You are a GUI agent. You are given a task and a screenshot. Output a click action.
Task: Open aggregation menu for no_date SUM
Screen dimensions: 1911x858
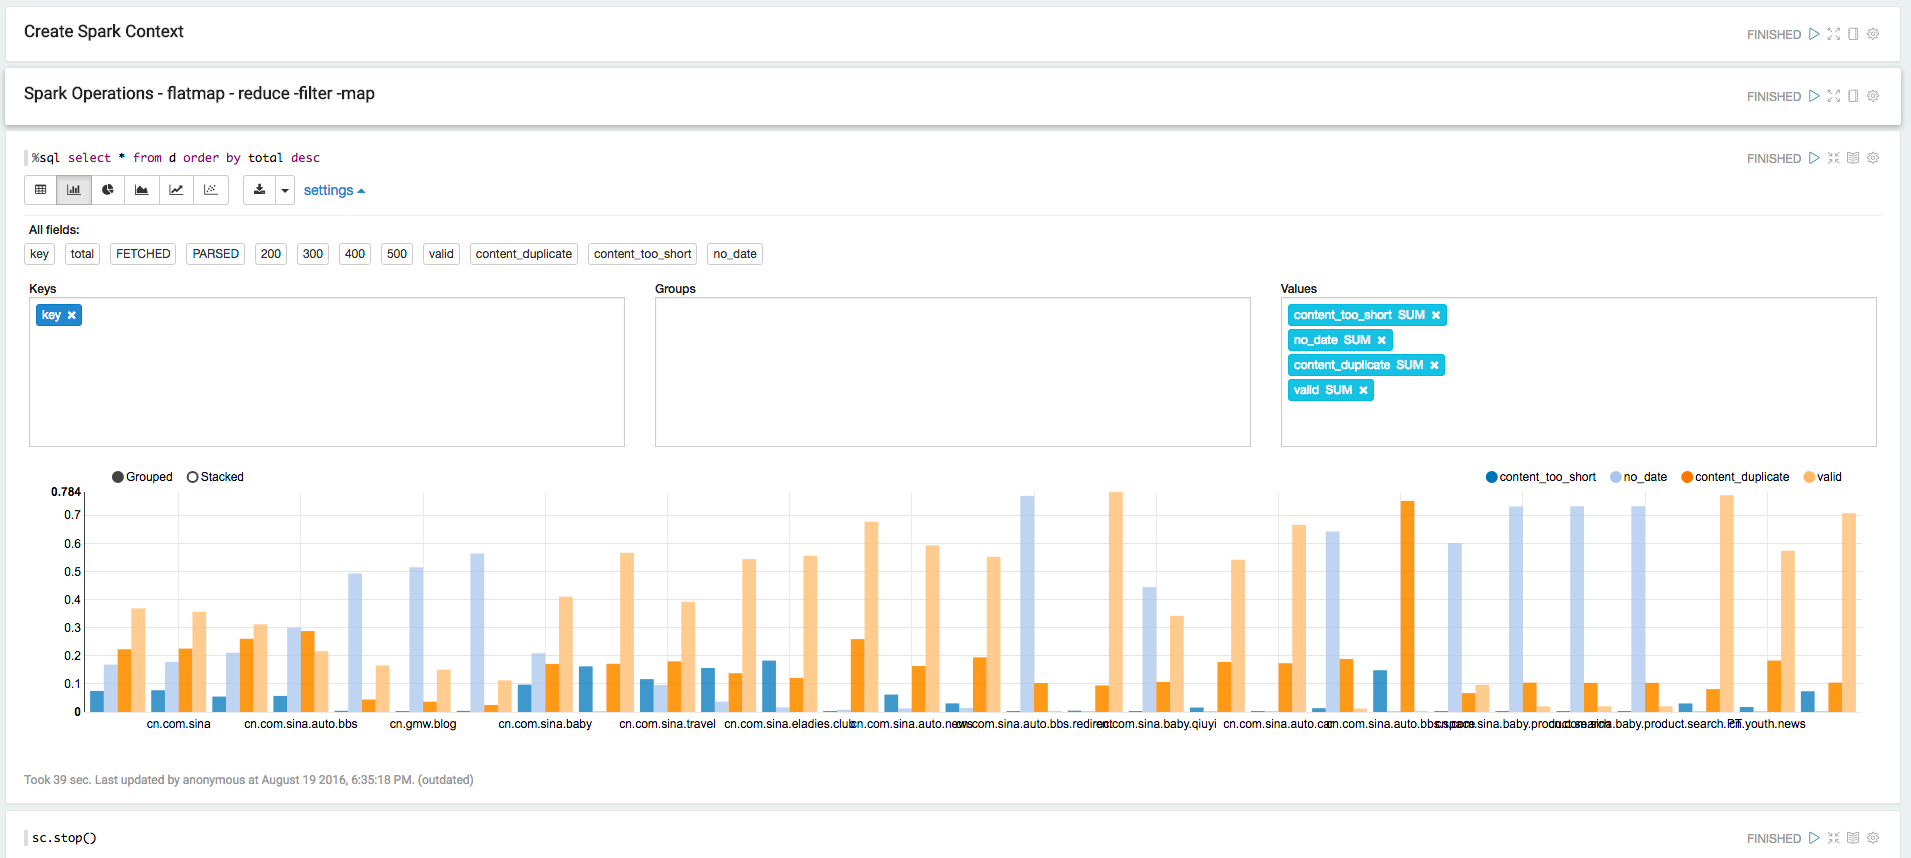(1357, 340)
